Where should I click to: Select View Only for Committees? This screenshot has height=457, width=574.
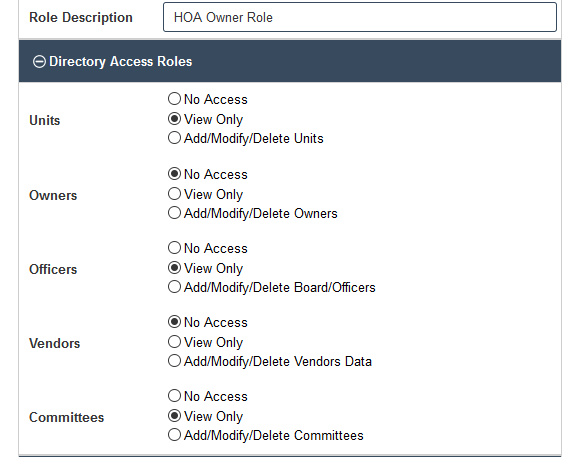click(174, 416)
